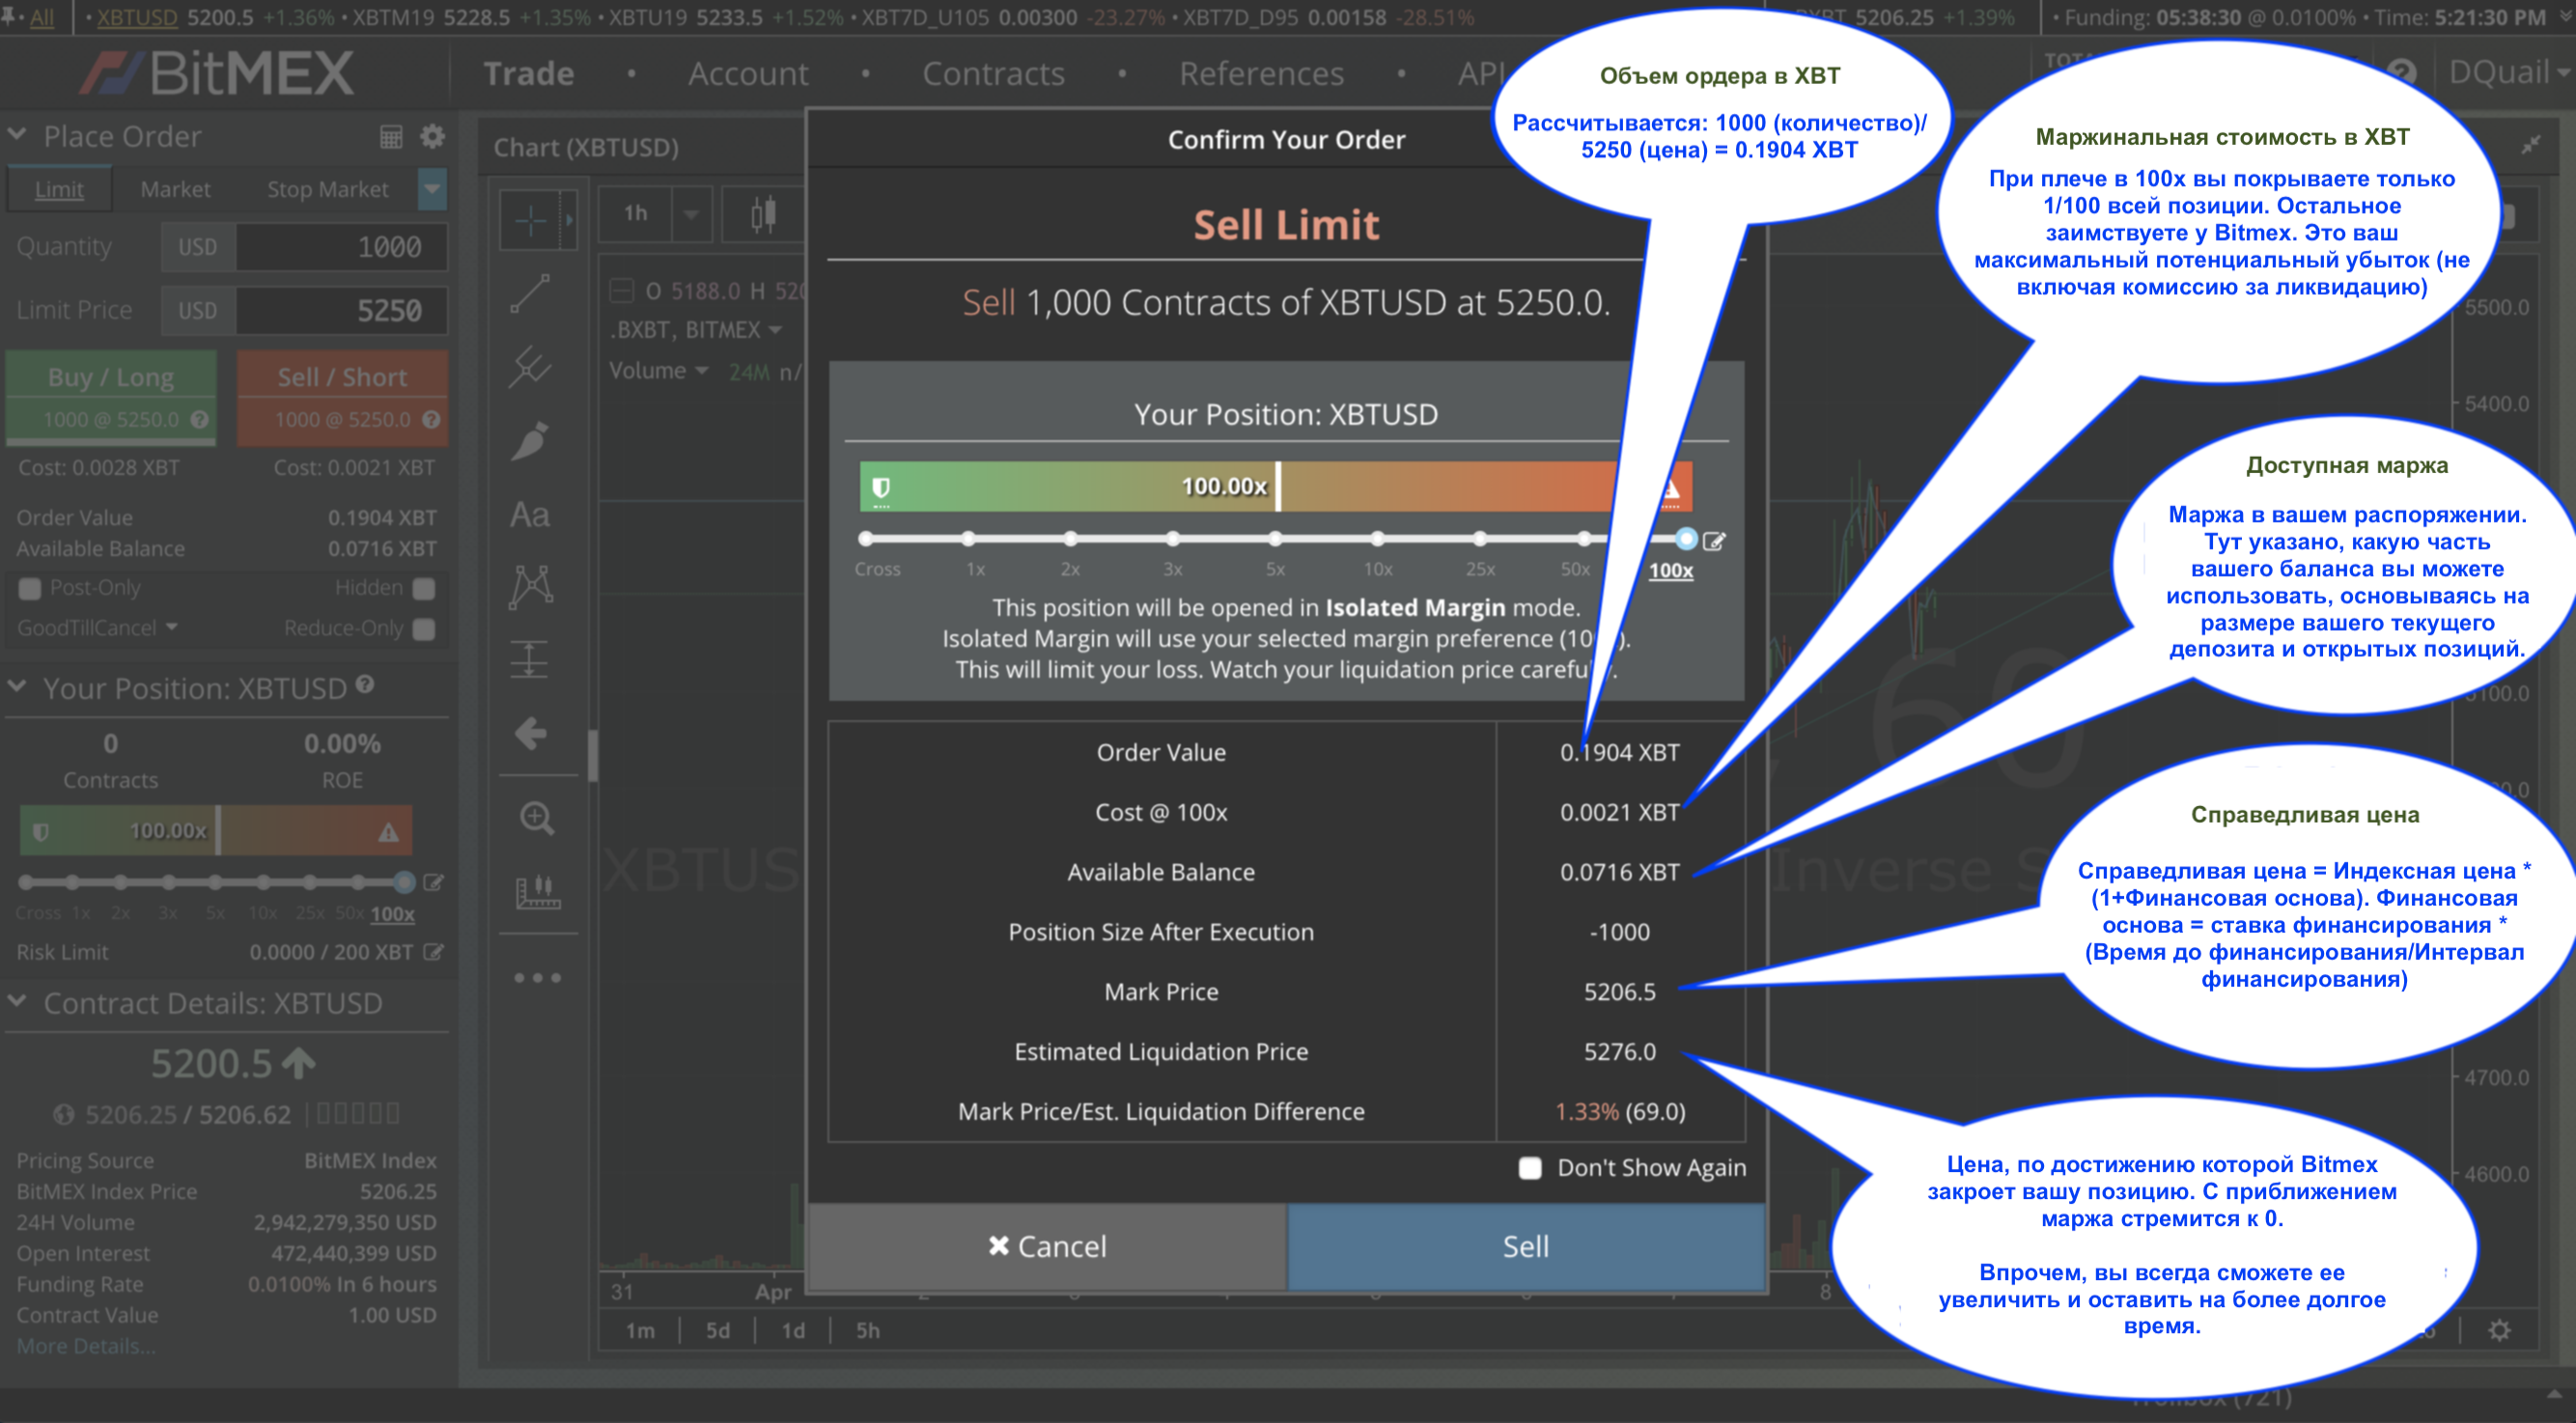The height and width of the screenshot is (1423, 2576).
Task: Toggle Hidden order checkbox
Action: click(x=424, y=589)
